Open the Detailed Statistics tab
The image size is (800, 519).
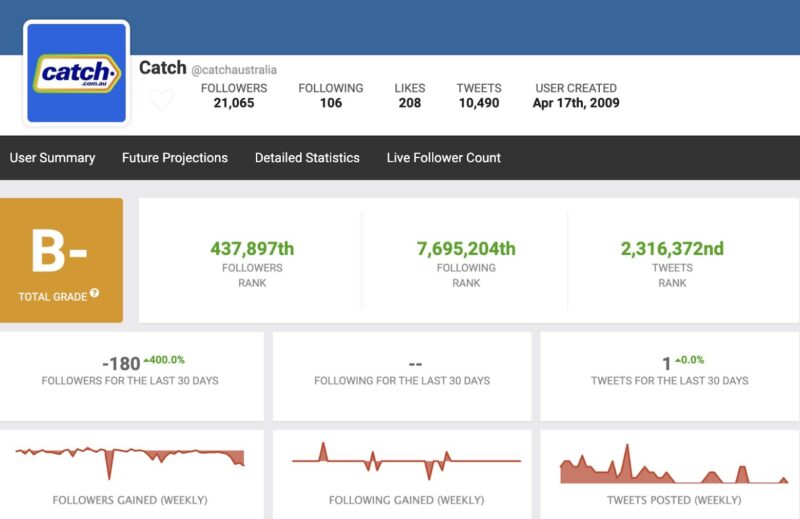[307, 157]
